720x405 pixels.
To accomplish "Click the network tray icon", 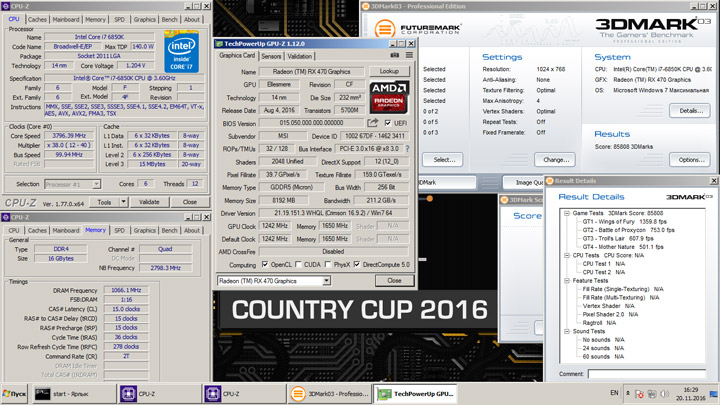I will [x=652, y=394].
